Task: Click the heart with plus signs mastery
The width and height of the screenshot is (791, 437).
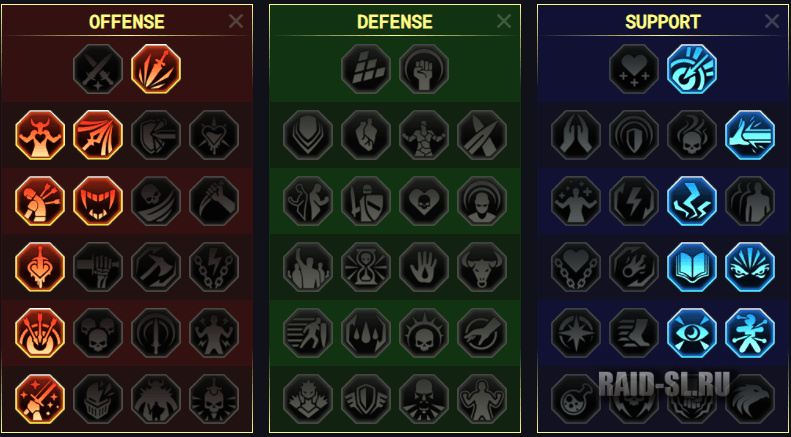Action: point(634,69)
